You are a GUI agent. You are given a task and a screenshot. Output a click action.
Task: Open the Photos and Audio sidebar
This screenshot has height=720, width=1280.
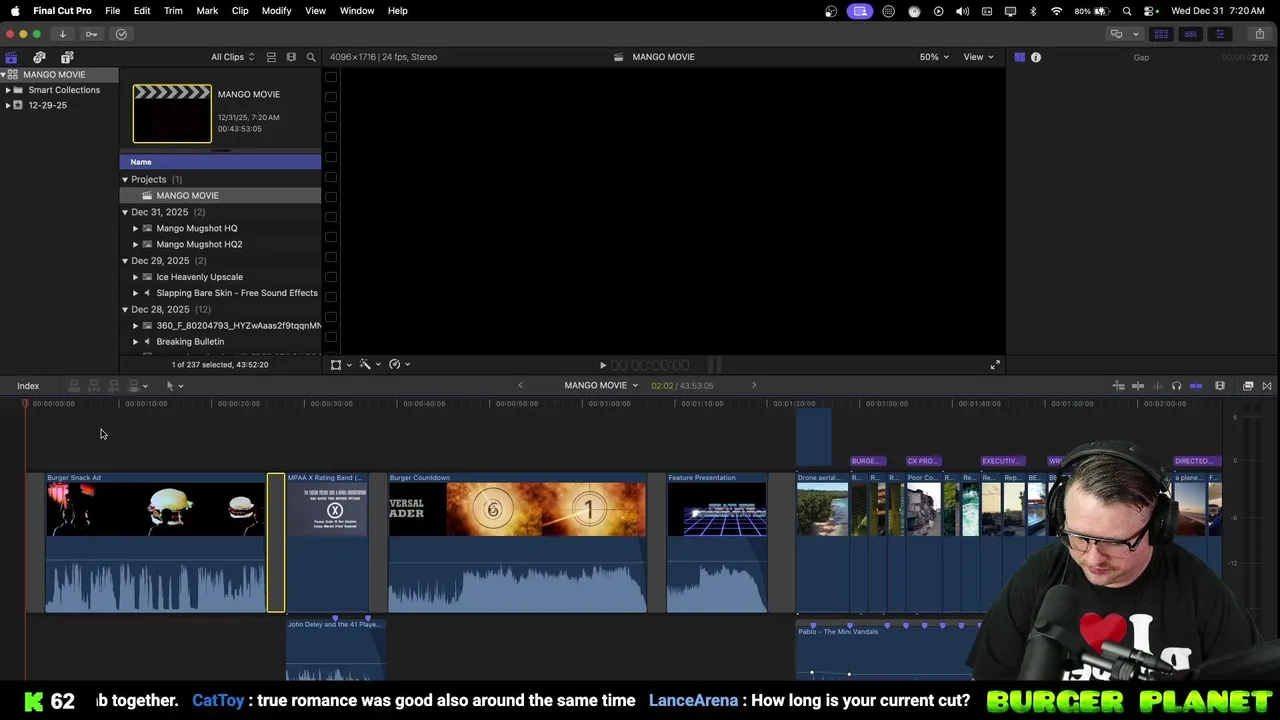(x=39, y=57)
